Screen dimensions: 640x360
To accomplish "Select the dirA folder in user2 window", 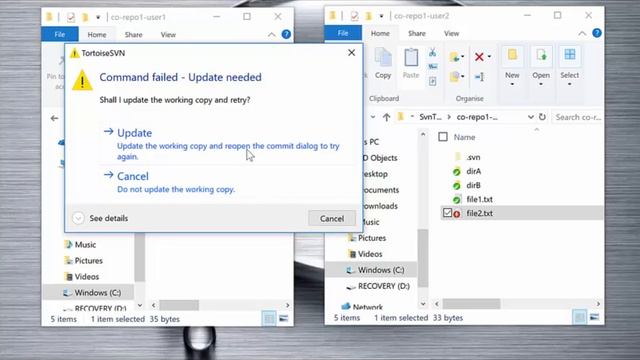I will (467, 171).
